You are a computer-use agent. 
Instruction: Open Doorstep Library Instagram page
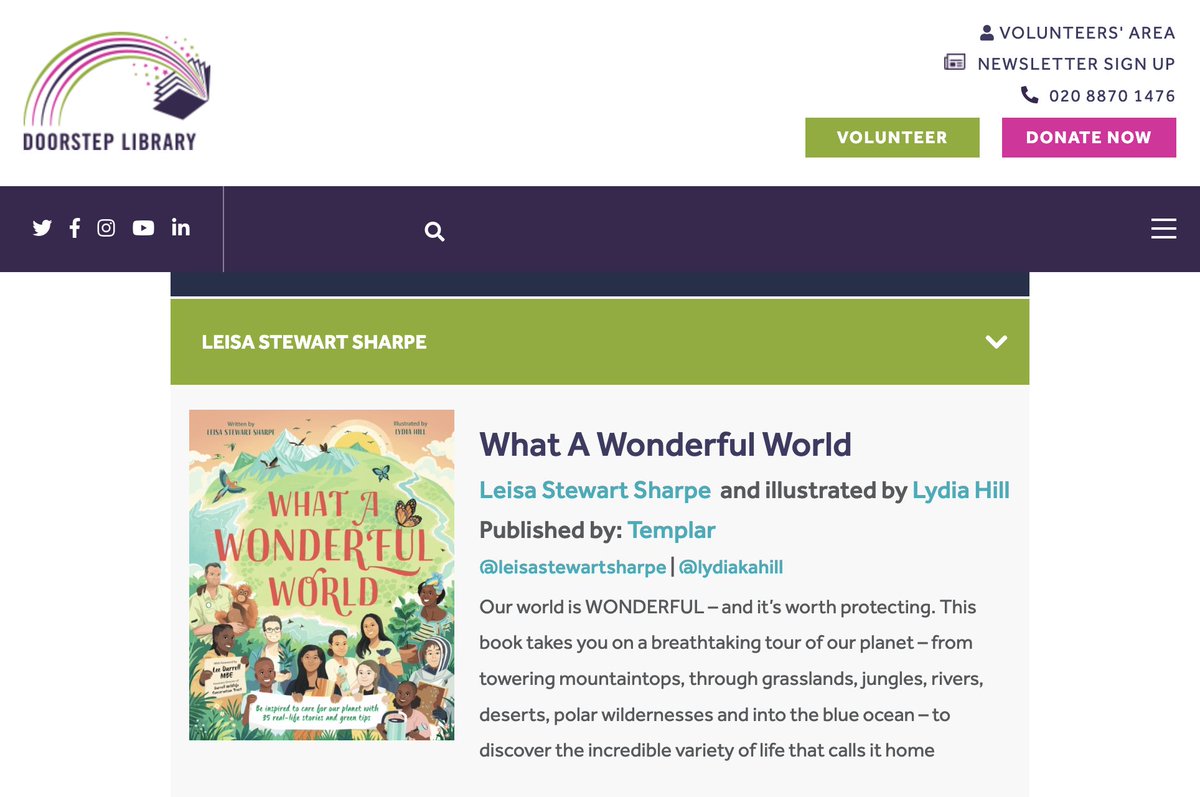coord(106,228)
